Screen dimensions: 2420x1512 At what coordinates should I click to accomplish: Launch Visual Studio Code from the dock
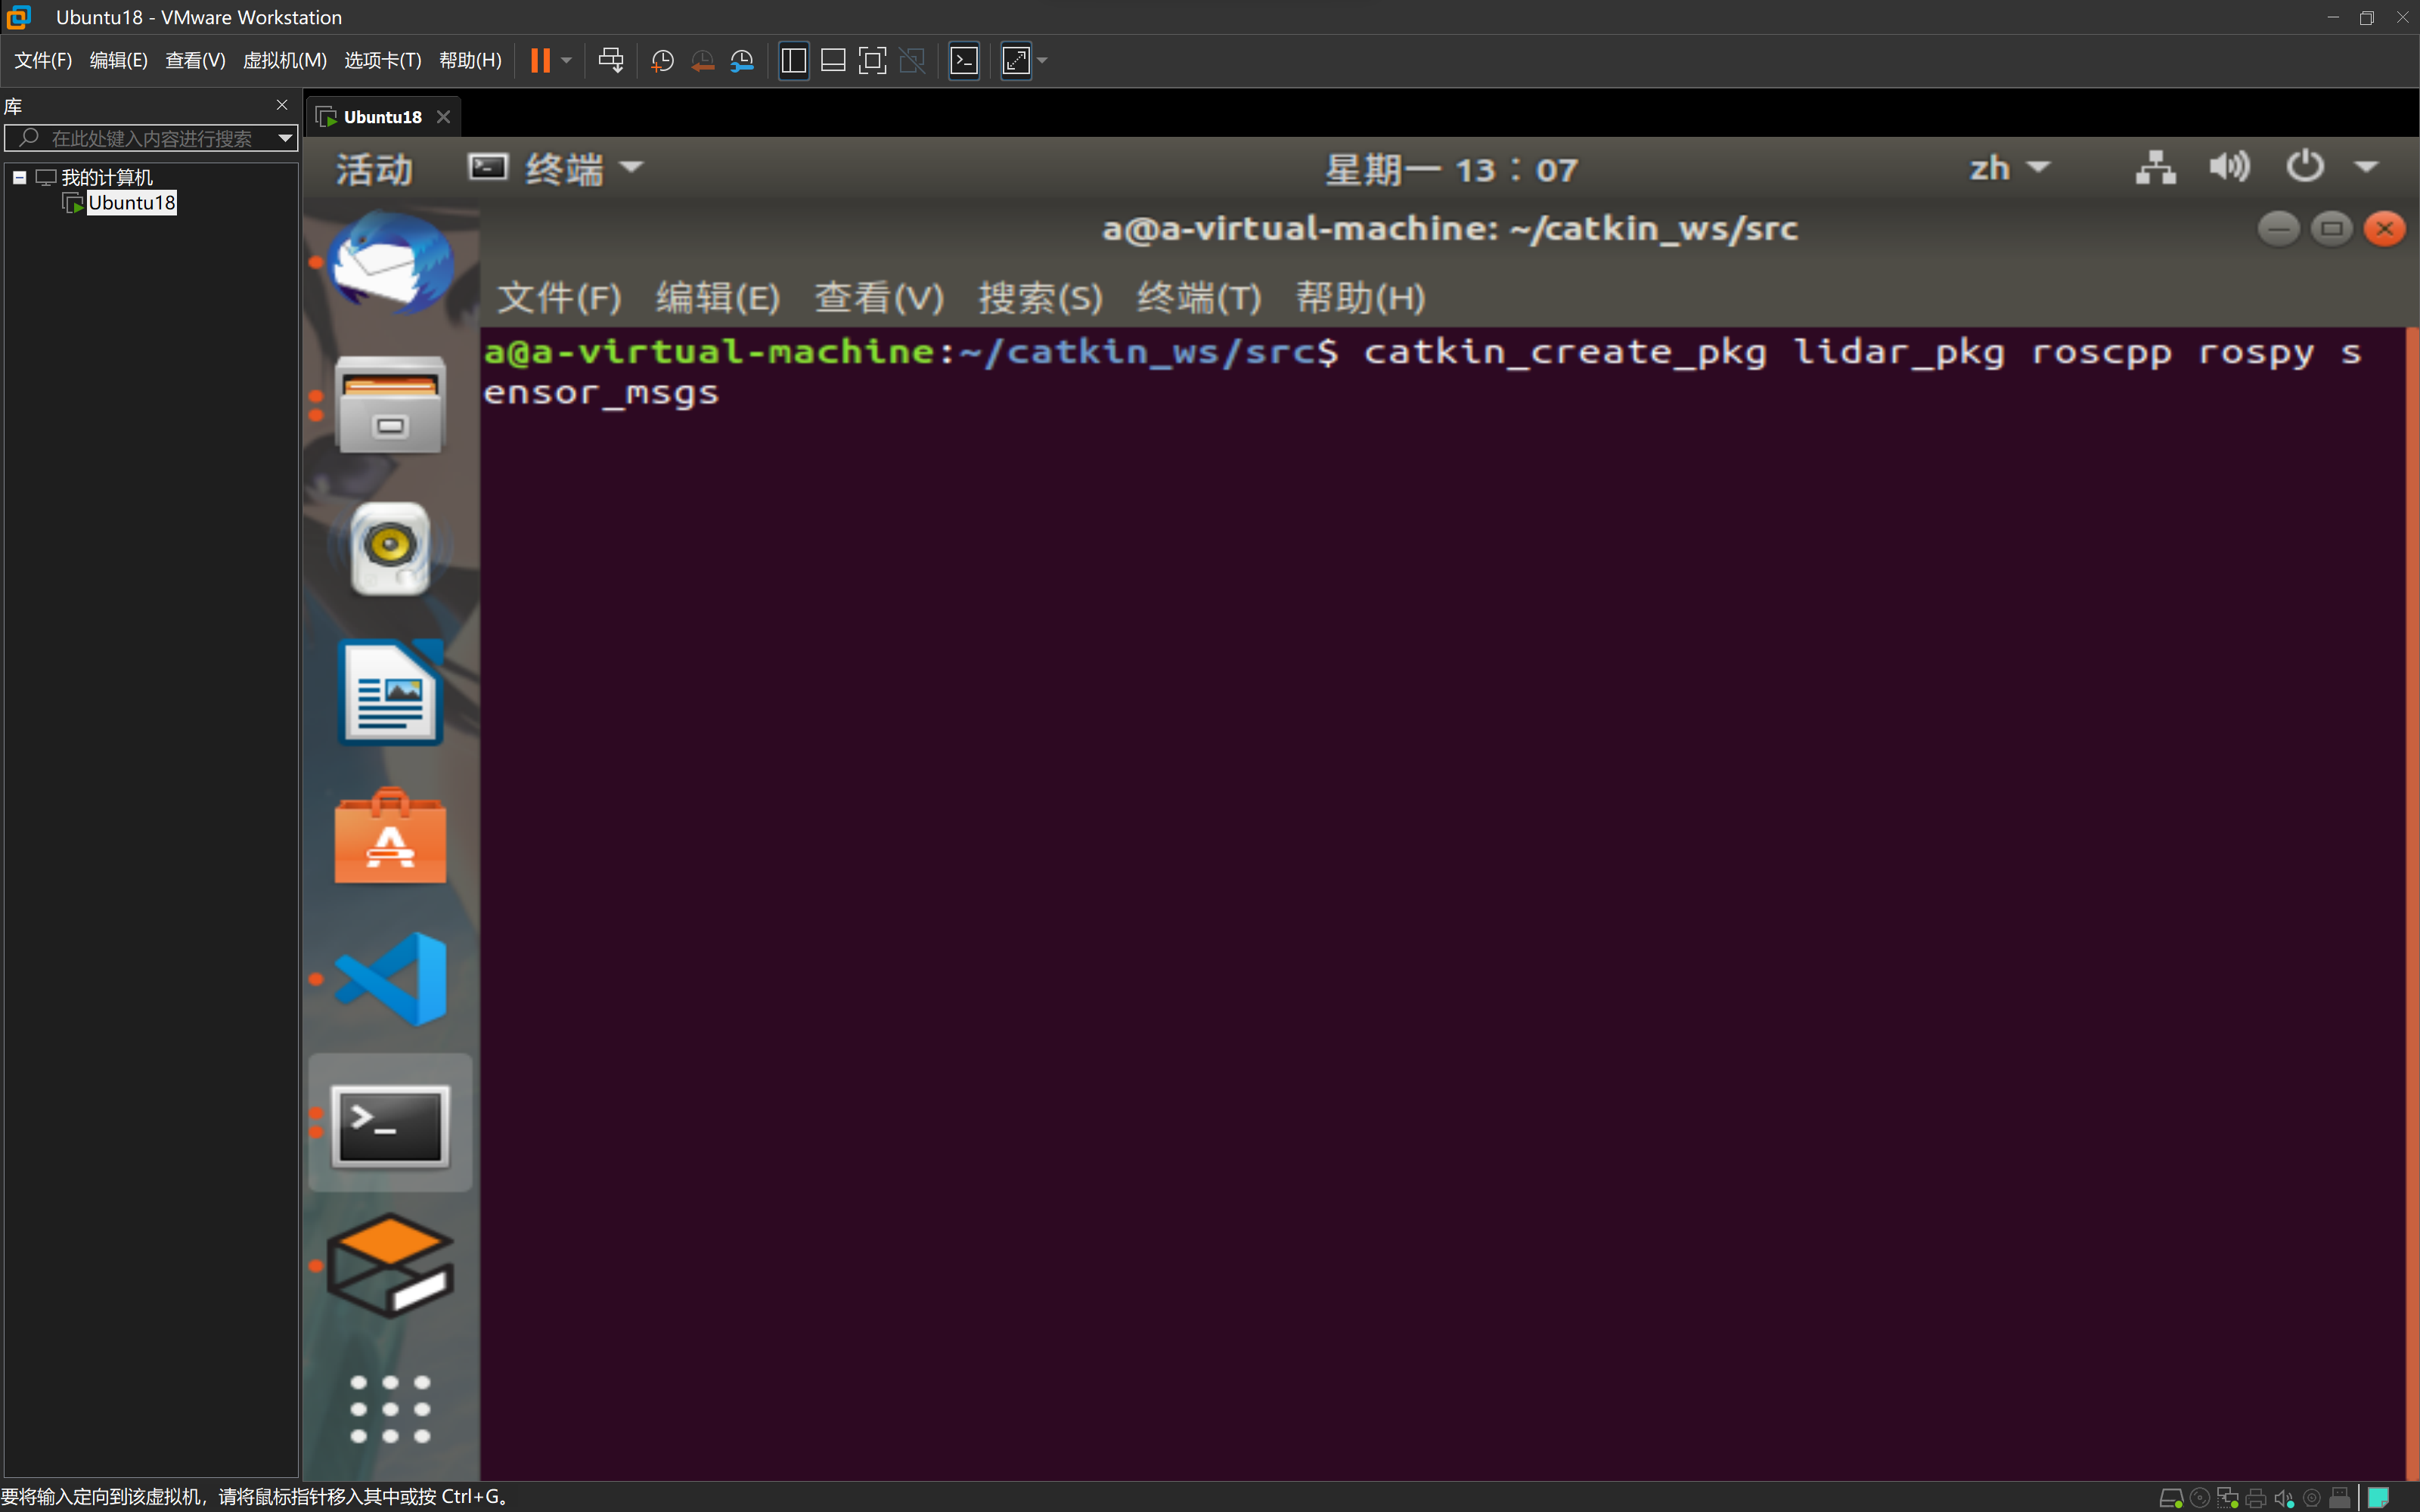pos(390,979)
